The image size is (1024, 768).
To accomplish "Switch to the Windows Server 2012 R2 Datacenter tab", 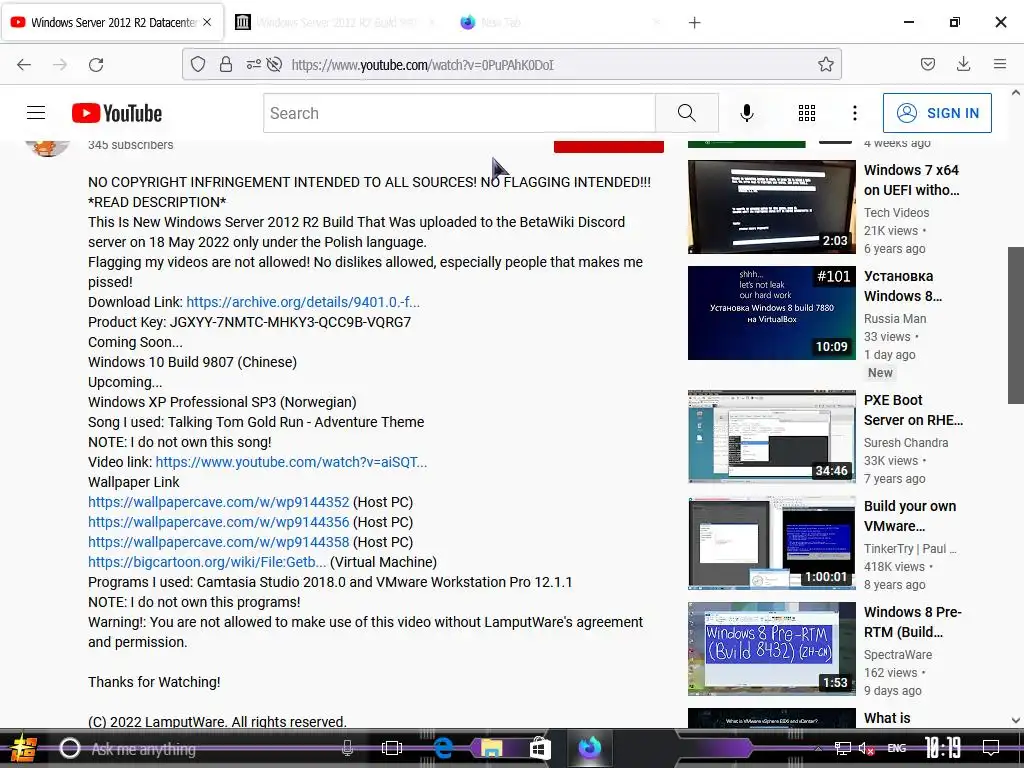I will (x=112, y=22).
